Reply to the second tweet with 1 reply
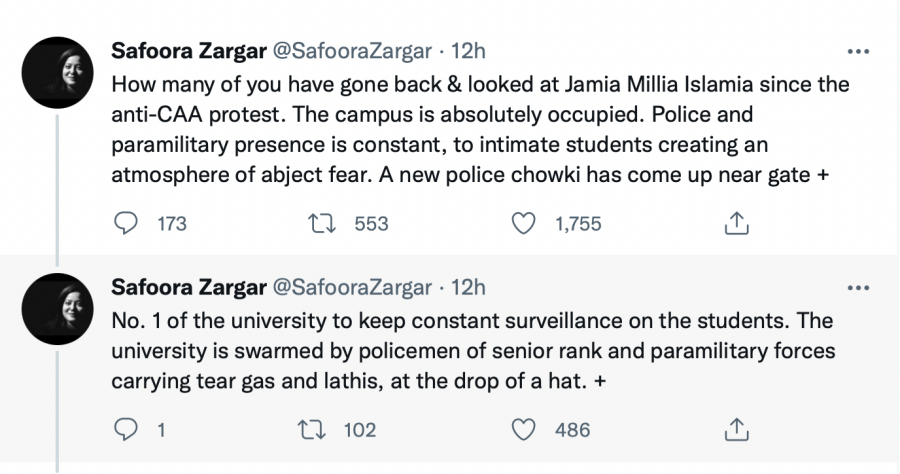Image resolution: width=900 pixels, height=474 pixels. tap(127, 429)
